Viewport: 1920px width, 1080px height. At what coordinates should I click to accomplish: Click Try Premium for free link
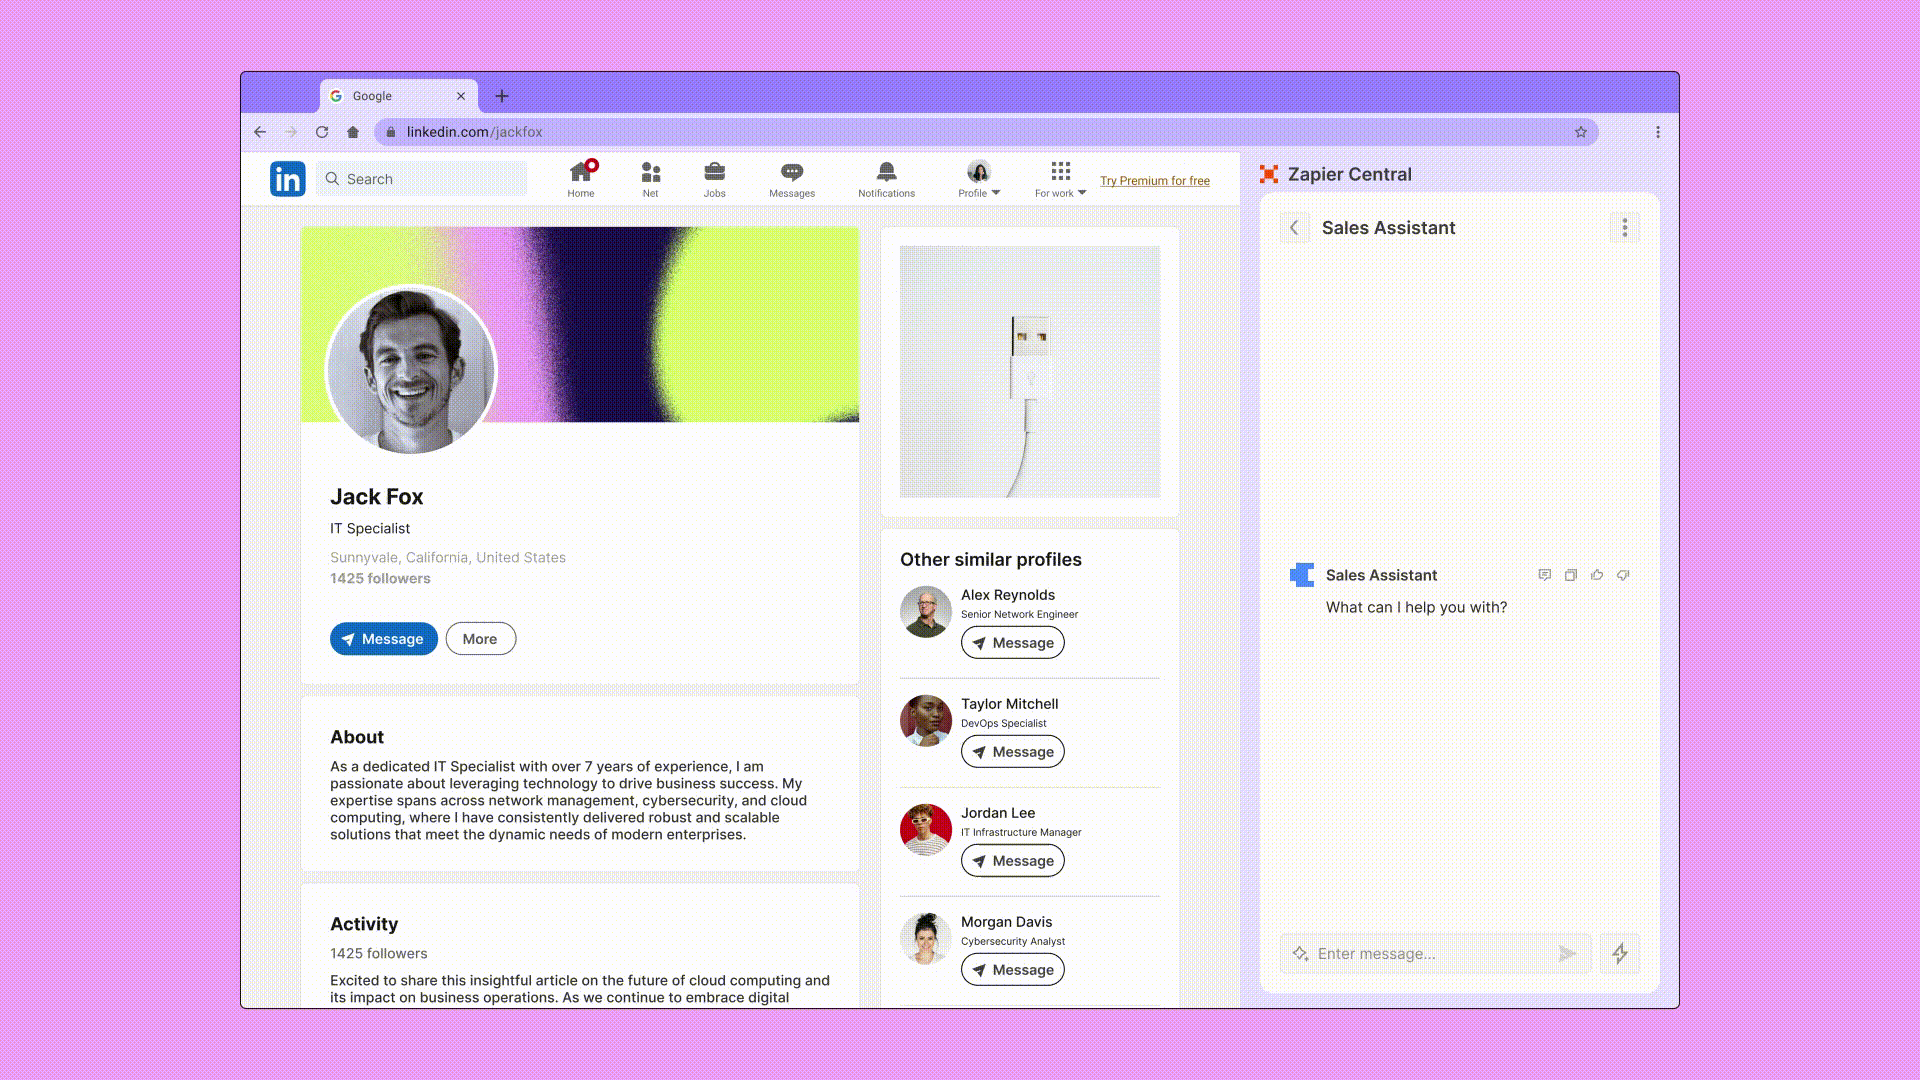coord(1154,181)
